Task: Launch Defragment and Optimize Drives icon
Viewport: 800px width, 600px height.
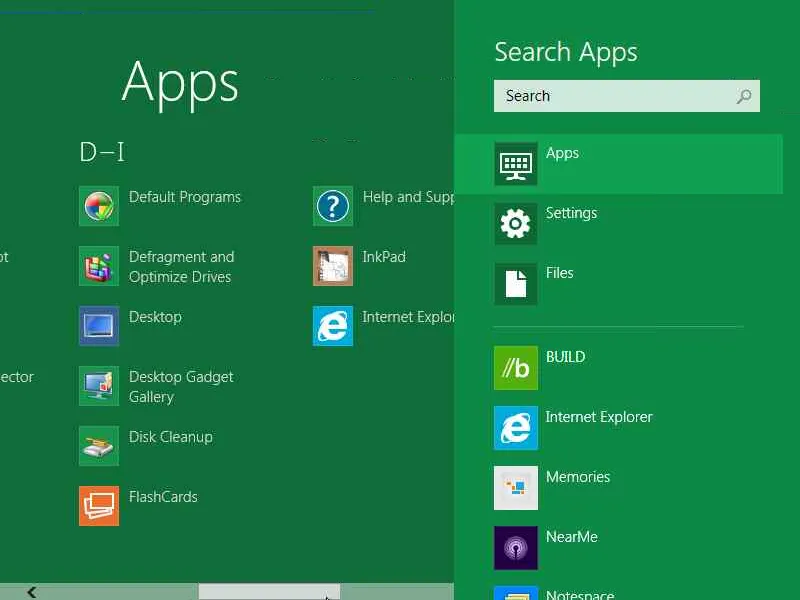Action: [x=99, y=266]
